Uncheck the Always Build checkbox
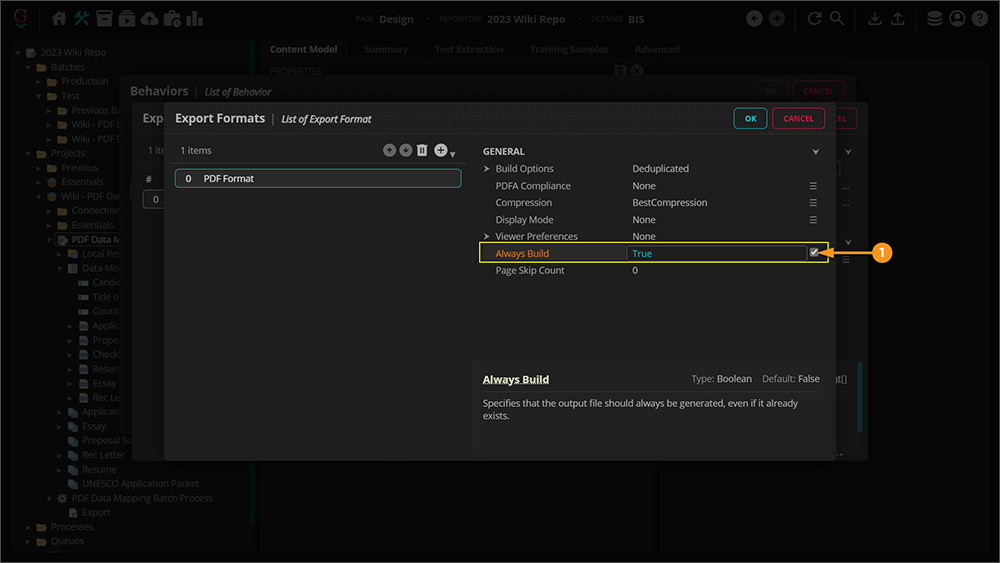 click(x=814, y=253)
